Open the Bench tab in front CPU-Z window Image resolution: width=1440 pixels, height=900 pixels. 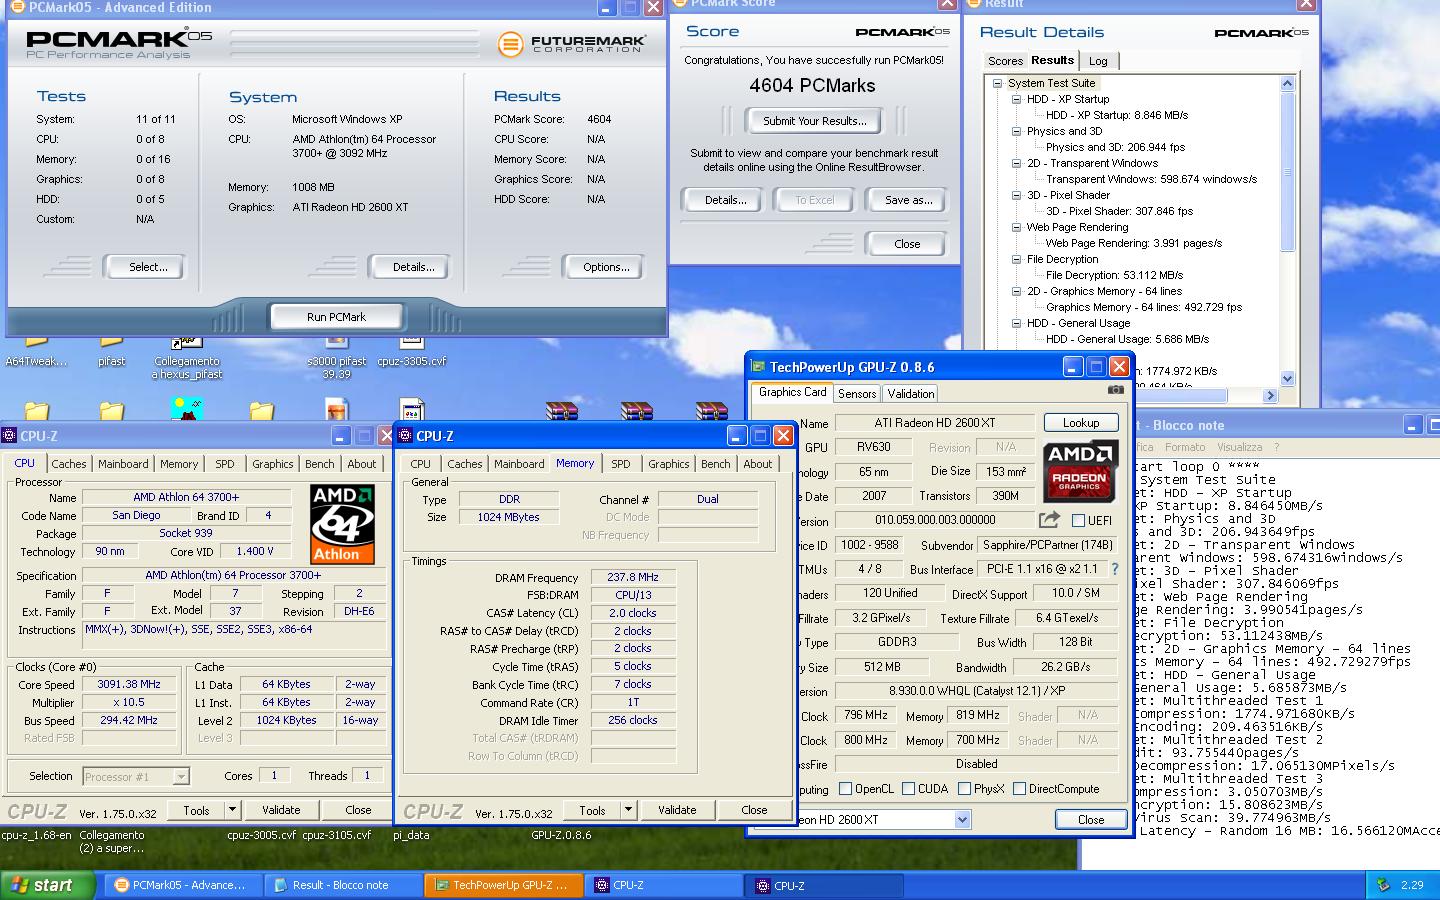click(x=716, y=464)
